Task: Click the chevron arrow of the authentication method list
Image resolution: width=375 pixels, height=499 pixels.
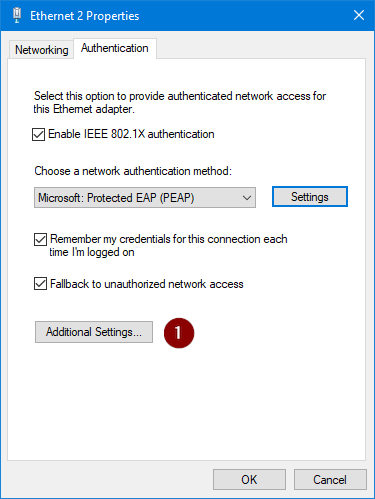Action: [x=247, y=198]
